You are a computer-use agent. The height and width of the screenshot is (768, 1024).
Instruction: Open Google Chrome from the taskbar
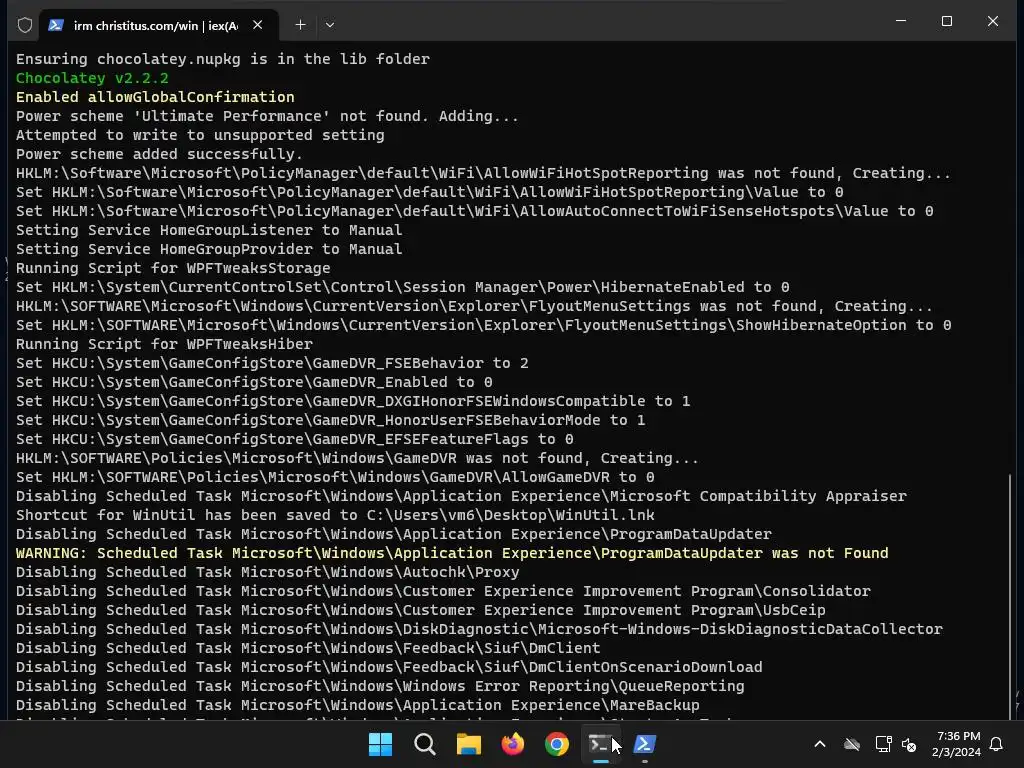556,744
